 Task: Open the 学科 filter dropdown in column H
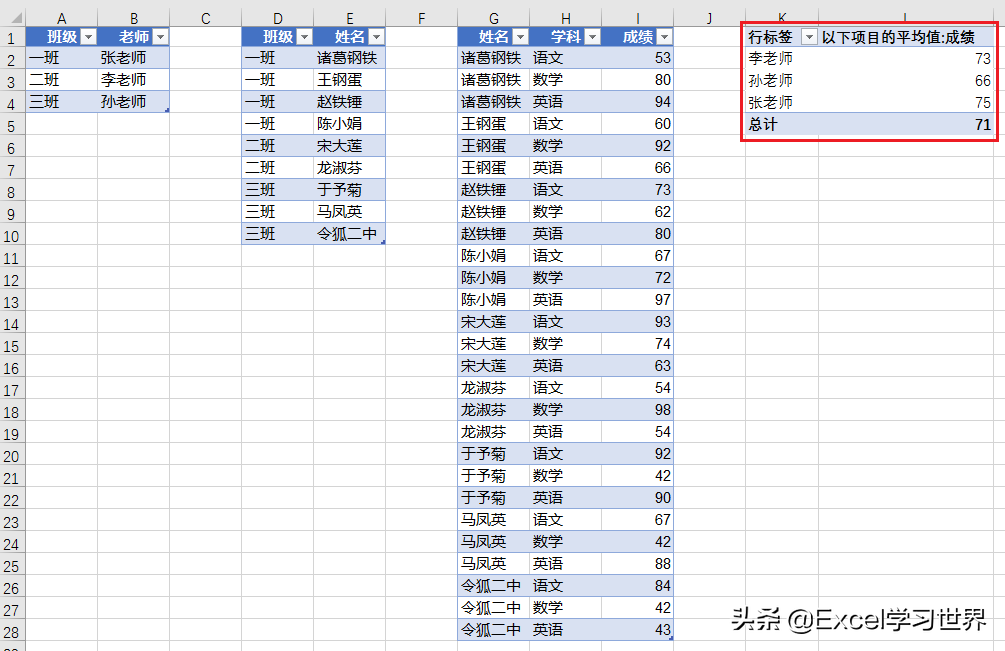[593, 37]
